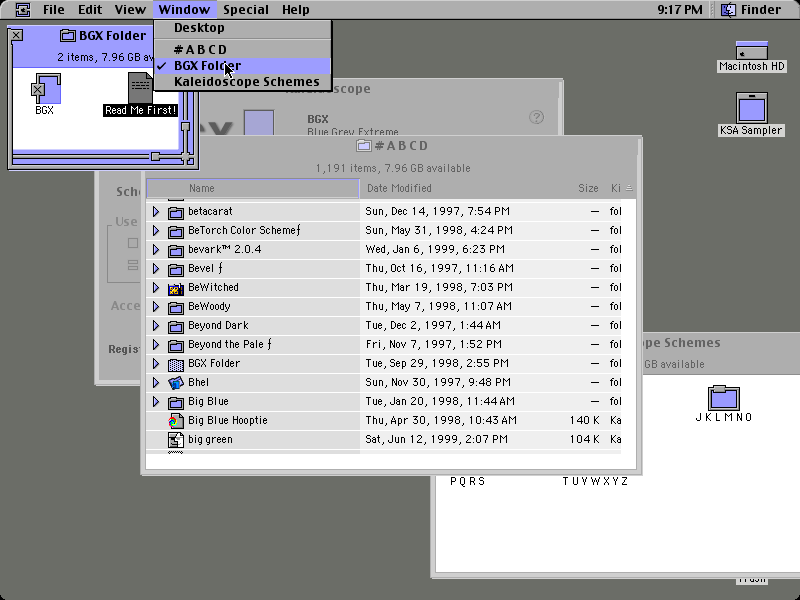Click the Bevel ƒ folder icon
The image size is (800, 600).
[x=176, y=269]
